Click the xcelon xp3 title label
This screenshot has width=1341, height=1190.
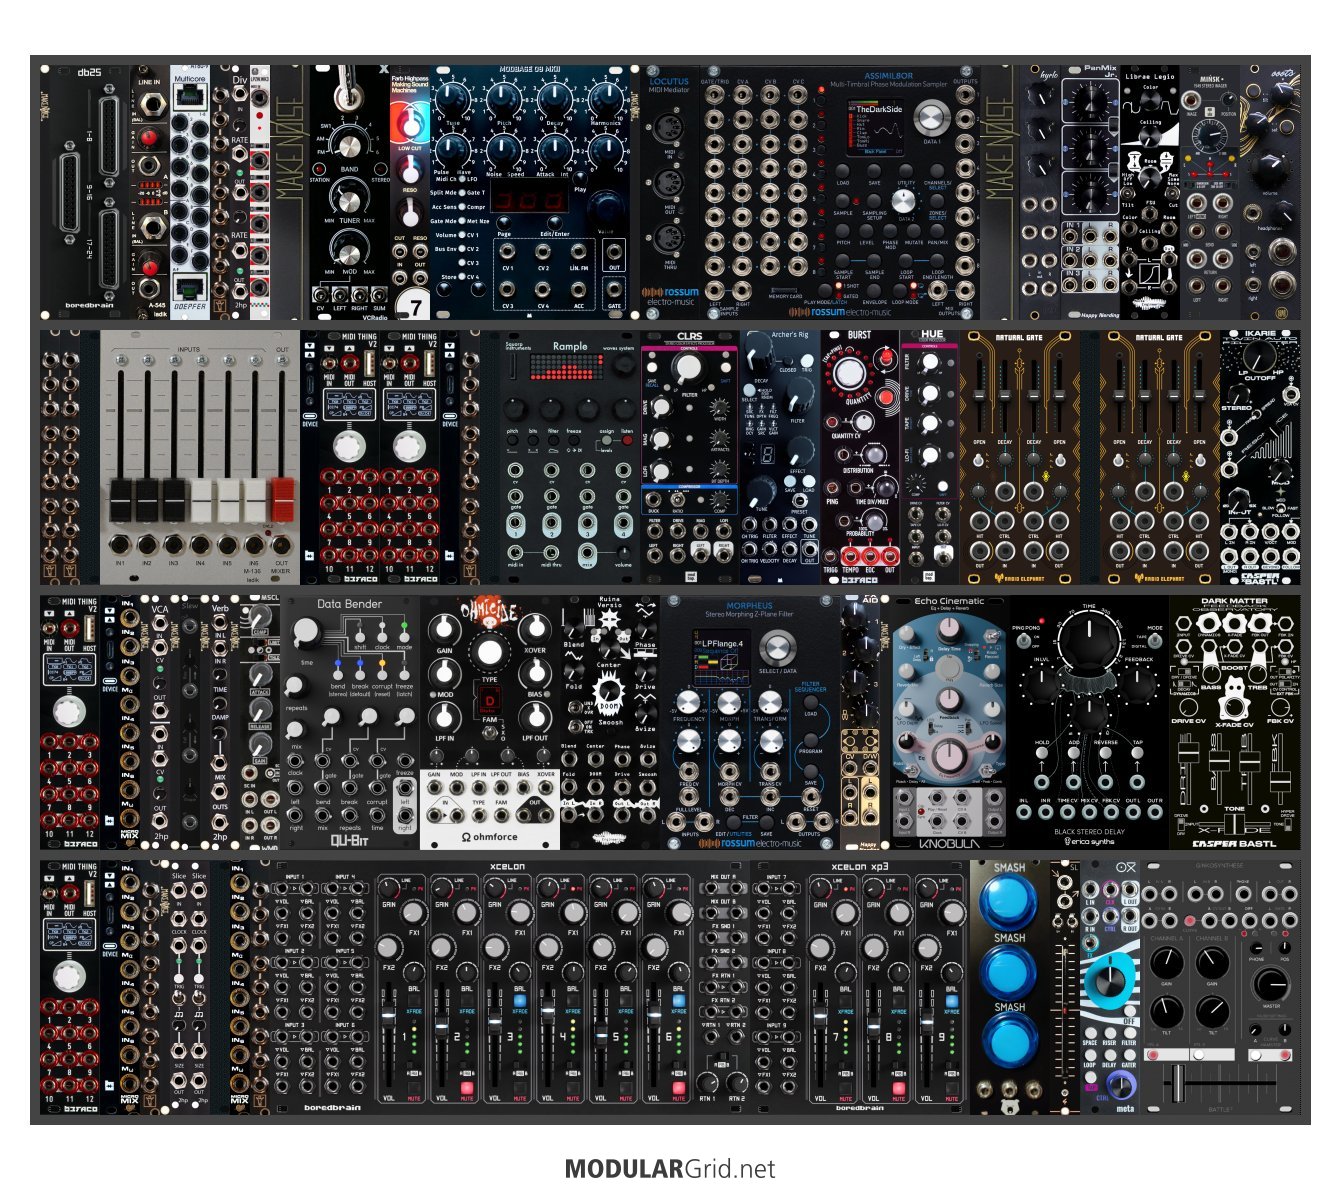pos(859,867)
